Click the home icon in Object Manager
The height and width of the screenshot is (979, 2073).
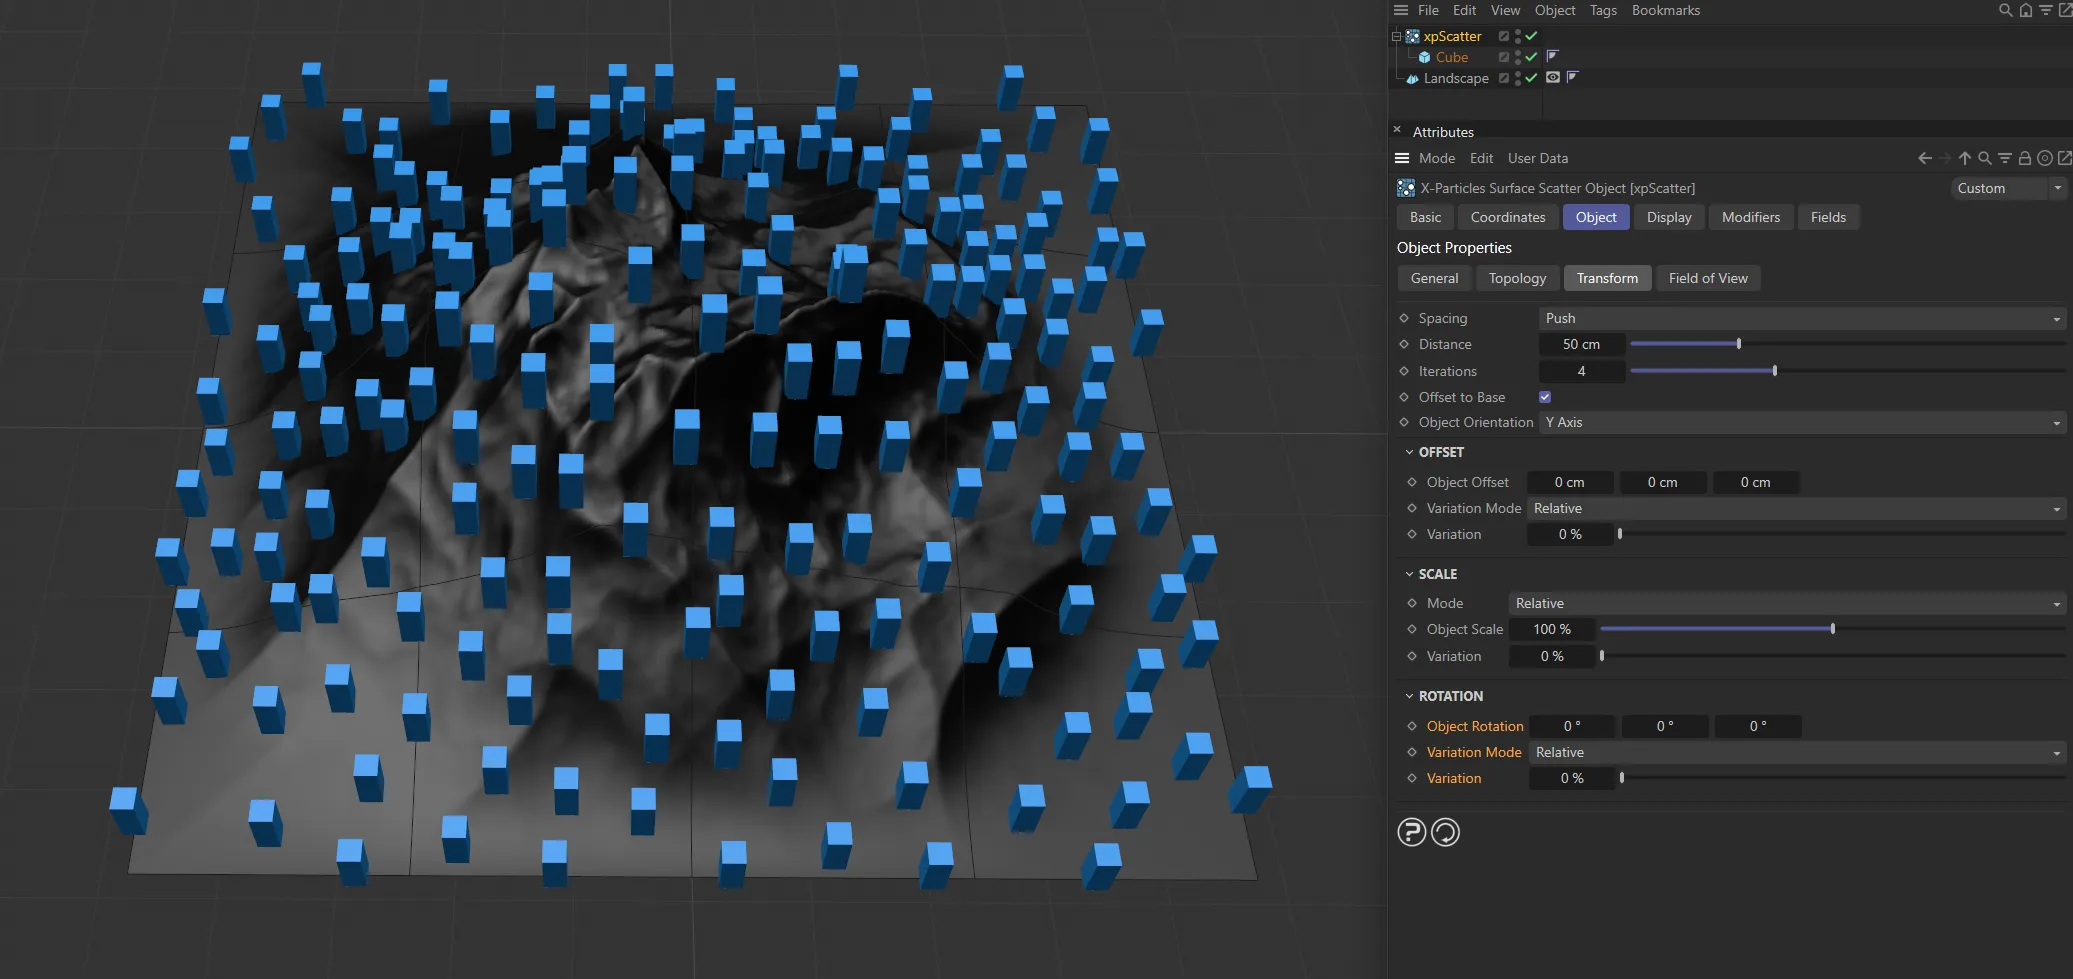[2024, 10]
